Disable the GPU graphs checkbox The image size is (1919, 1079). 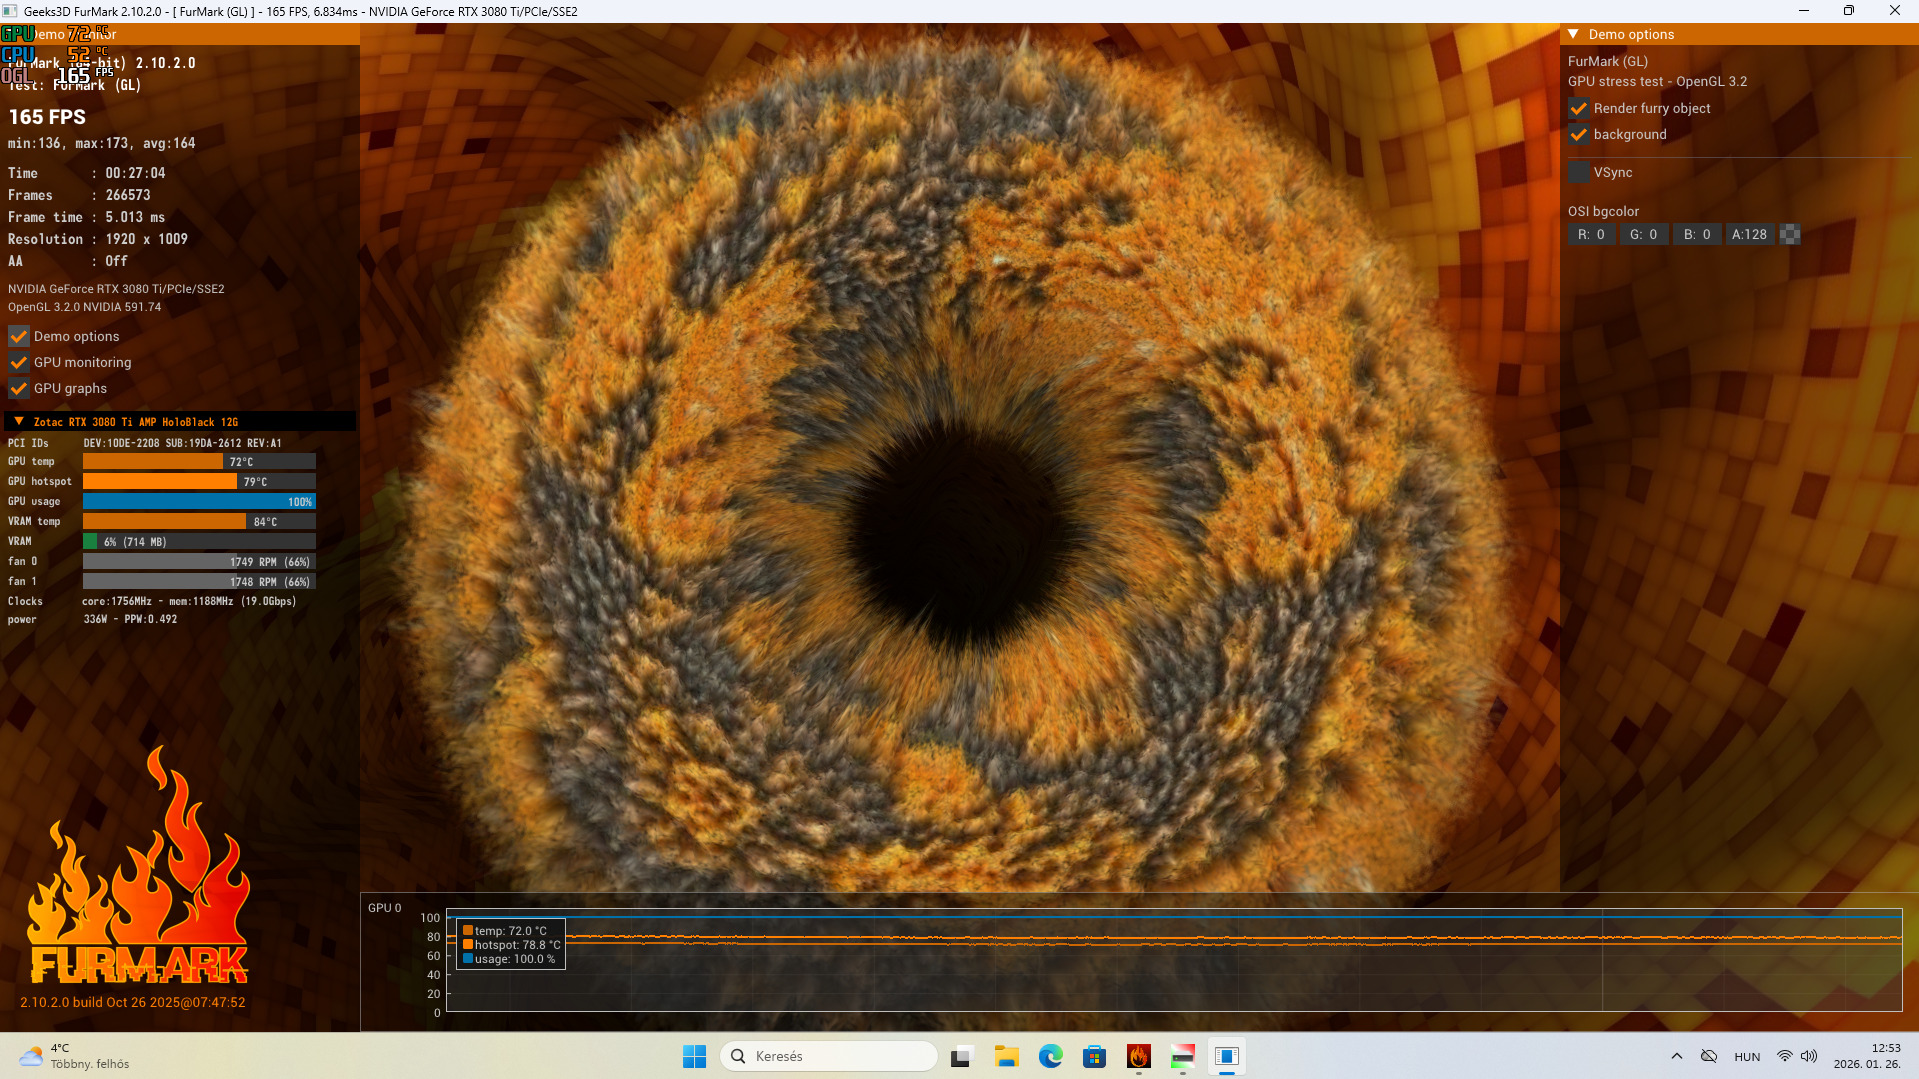(x=19, y=388)
